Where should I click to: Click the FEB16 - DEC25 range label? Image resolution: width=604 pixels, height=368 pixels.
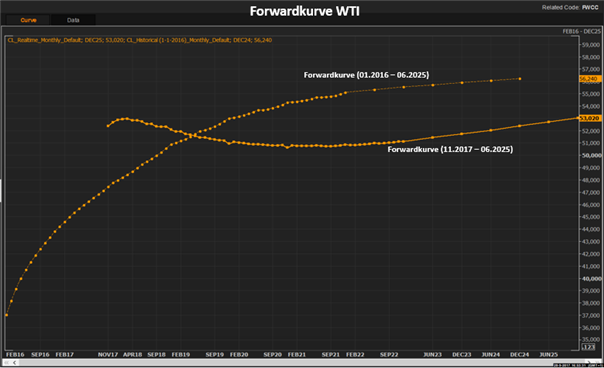pos(581,32)
